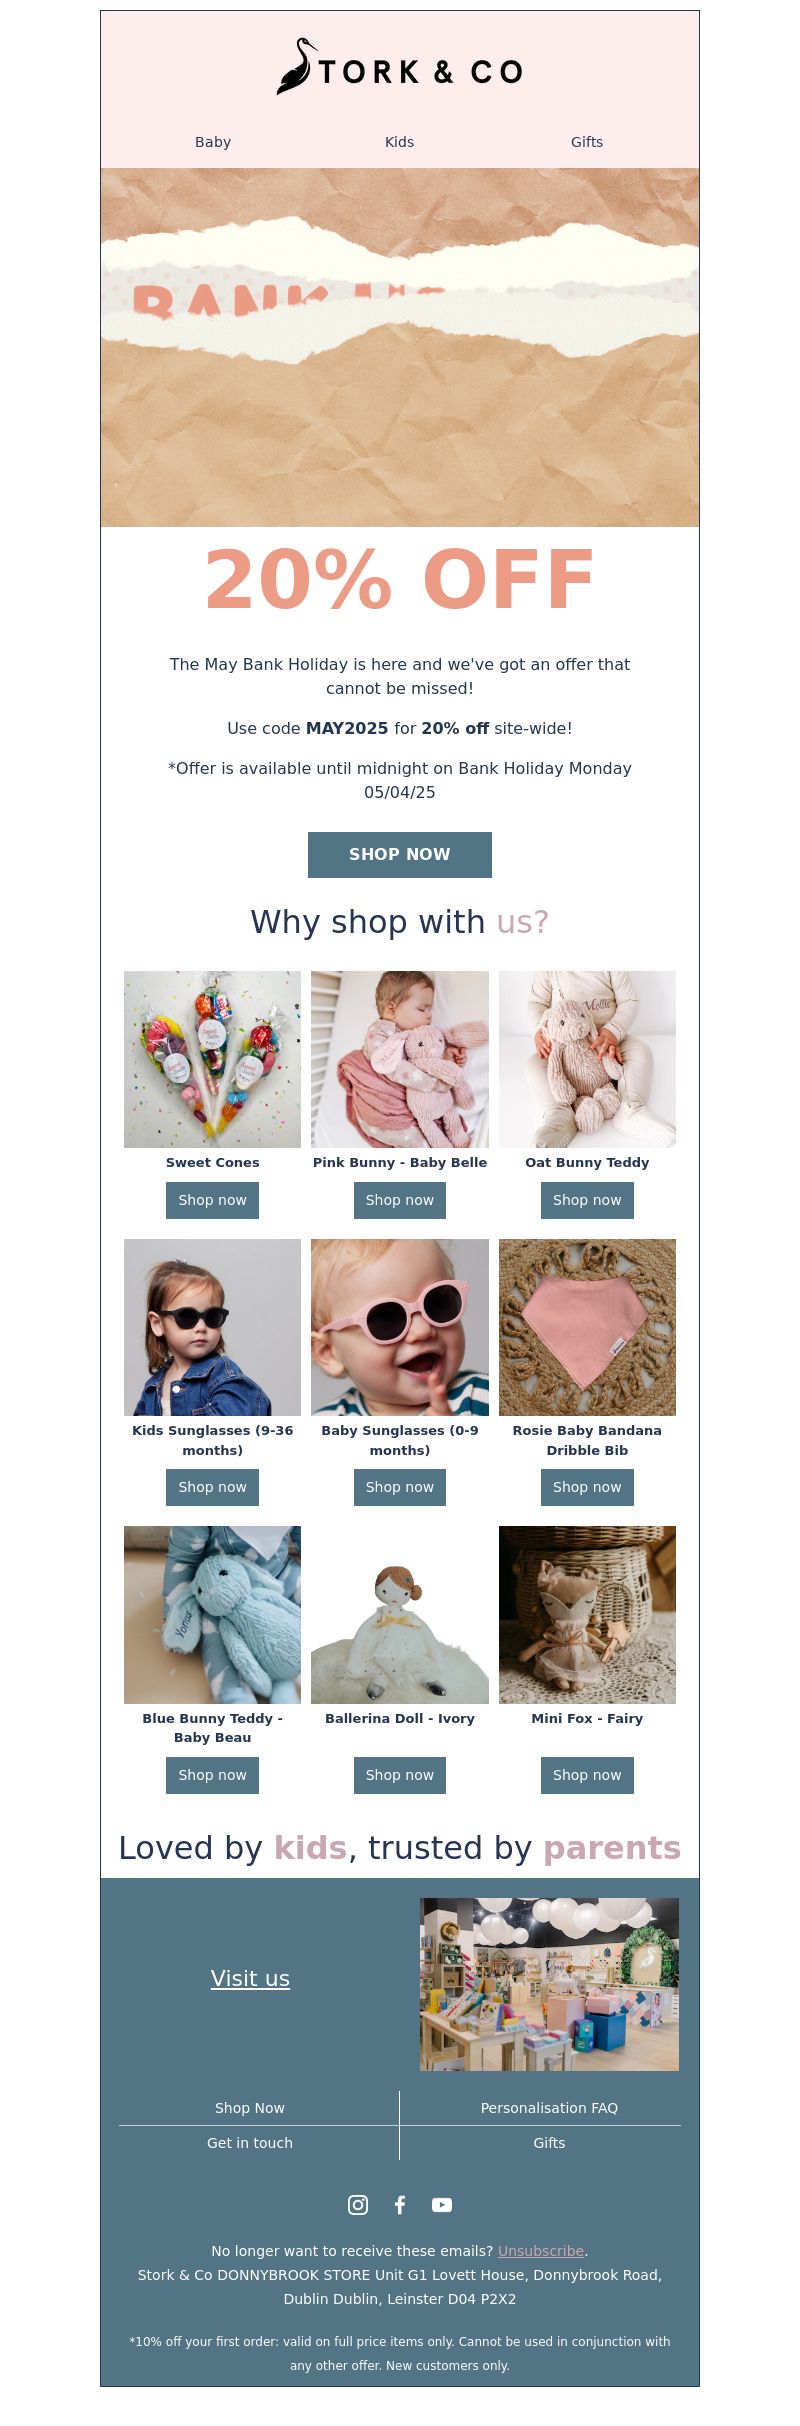Follow the Visit us link

(x=250, y=1979)
